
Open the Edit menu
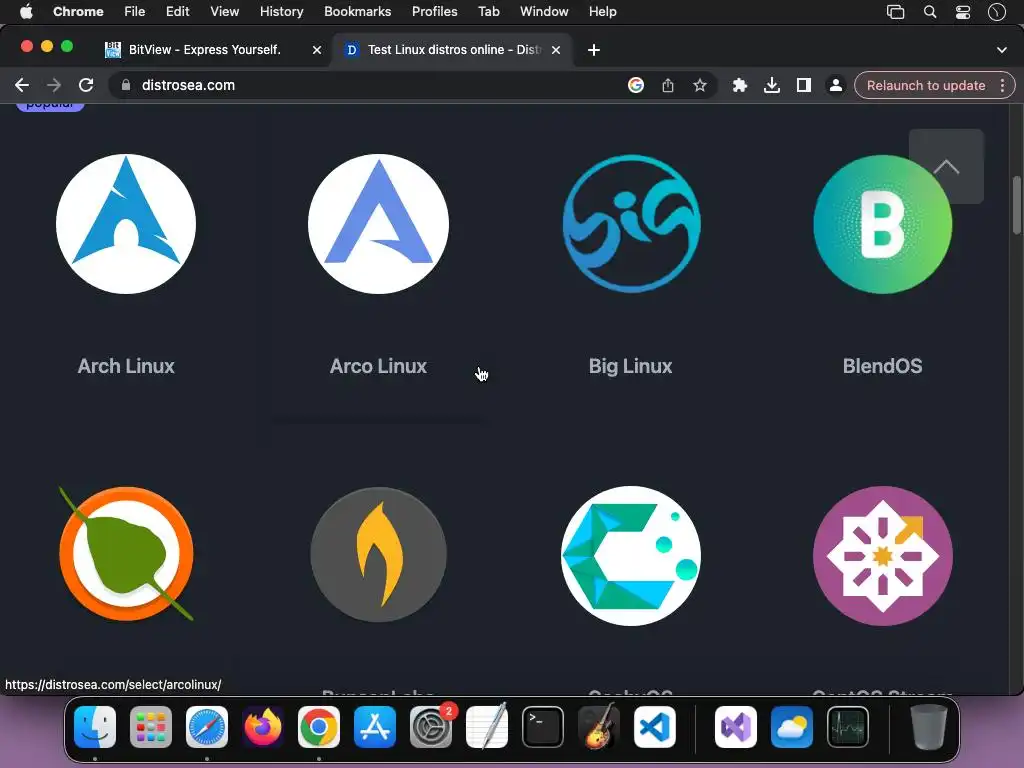(x=177, y=12)
